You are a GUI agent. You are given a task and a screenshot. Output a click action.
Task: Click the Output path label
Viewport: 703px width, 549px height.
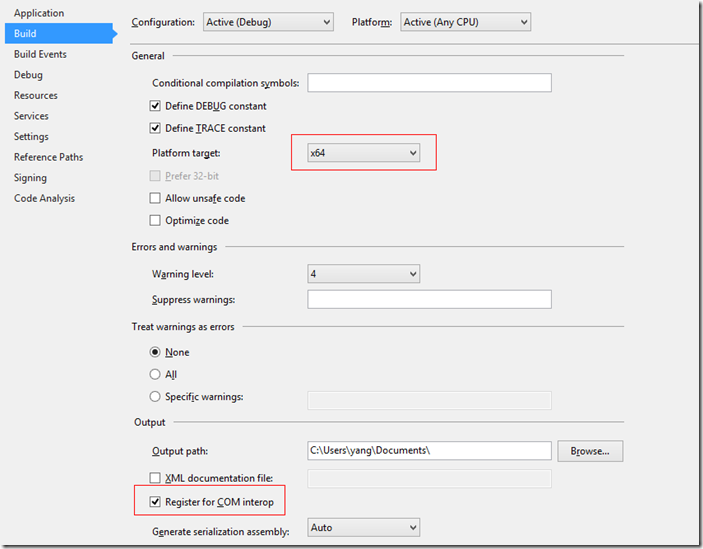[x=180, y=451]
